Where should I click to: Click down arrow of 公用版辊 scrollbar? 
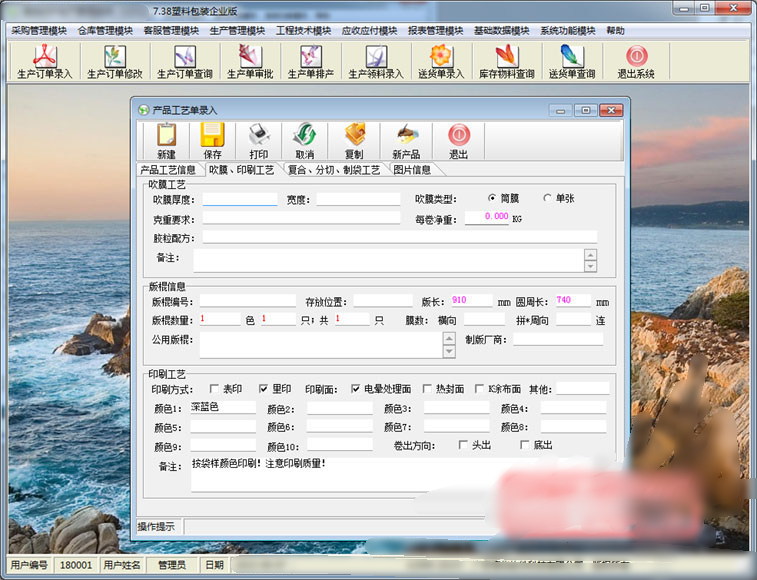tap(449, 351)
